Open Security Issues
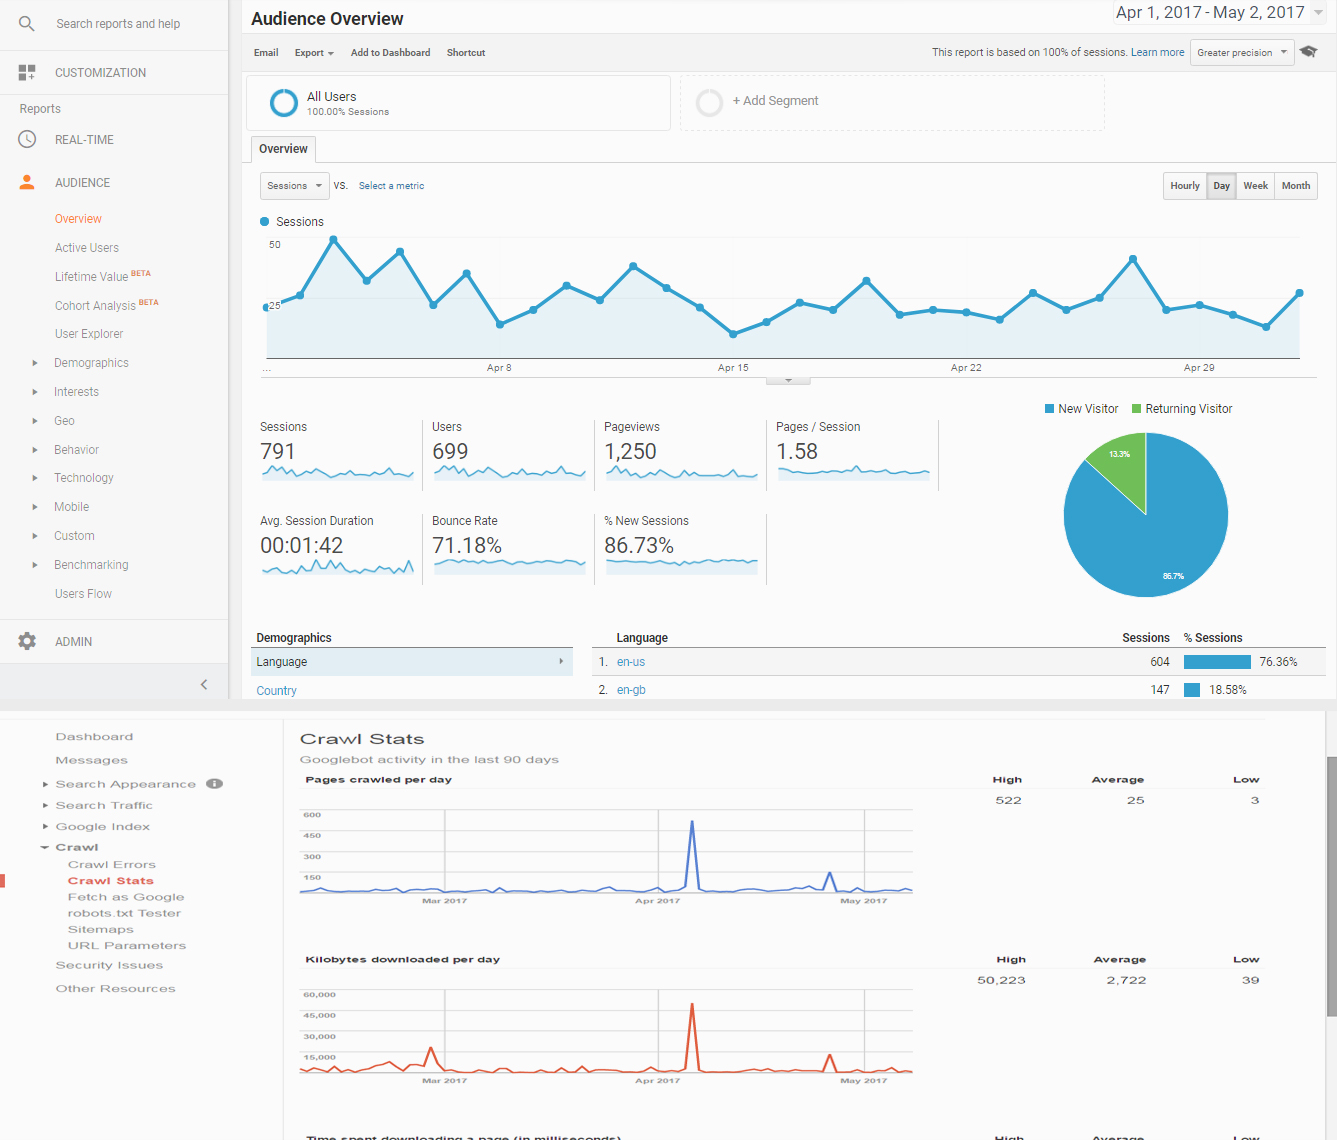The image size is (1337, 1140). point(109,965)
